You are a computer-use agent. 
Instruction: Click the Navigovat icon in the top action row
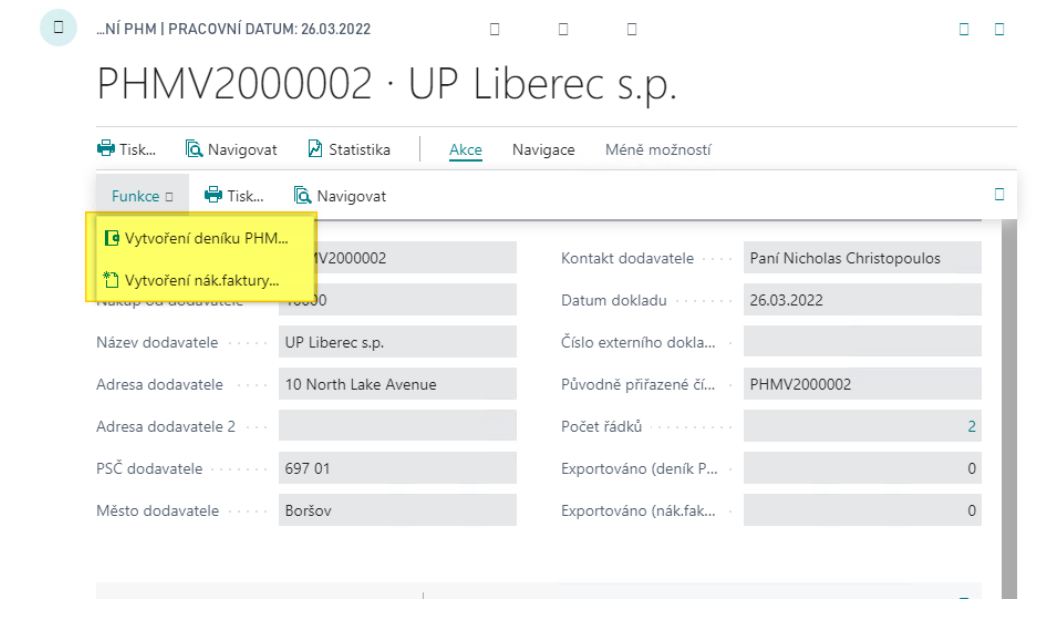(x=194, y=150)
